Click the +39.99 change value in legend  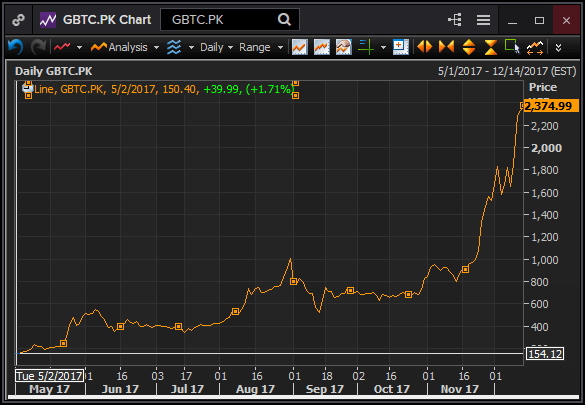coord(221,89)
